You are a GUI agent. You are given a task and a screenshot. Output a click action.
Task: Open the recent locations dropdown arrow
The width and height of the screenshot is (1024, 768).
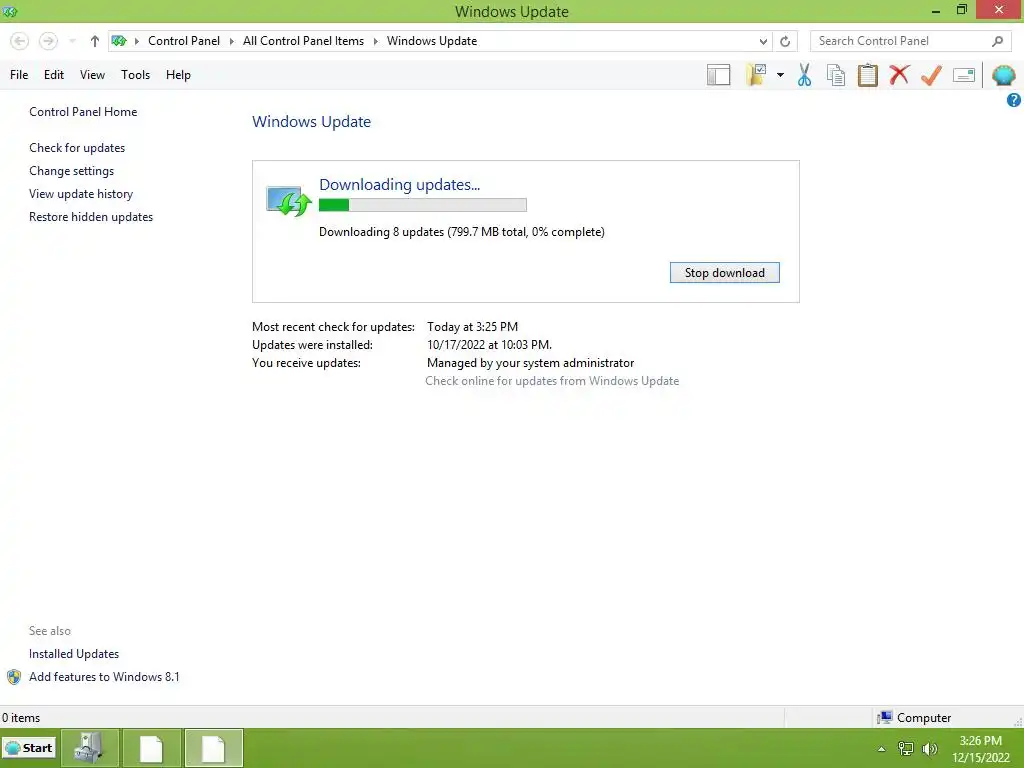pyautogui.click(x=72, y=41)
